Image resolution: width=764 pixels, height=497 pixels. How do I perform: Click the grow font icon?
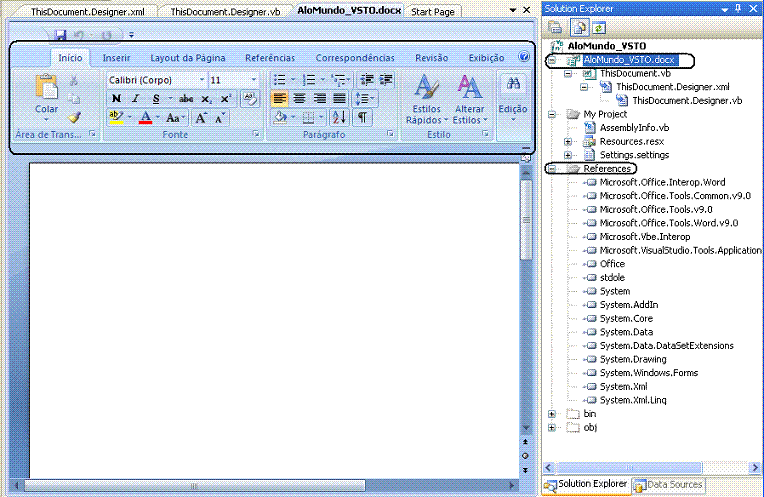201,117
